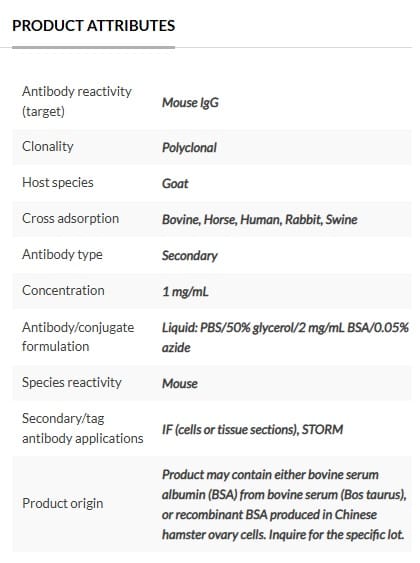
Task: Click the Antibody reactivity (target) label
Action: 76,101
